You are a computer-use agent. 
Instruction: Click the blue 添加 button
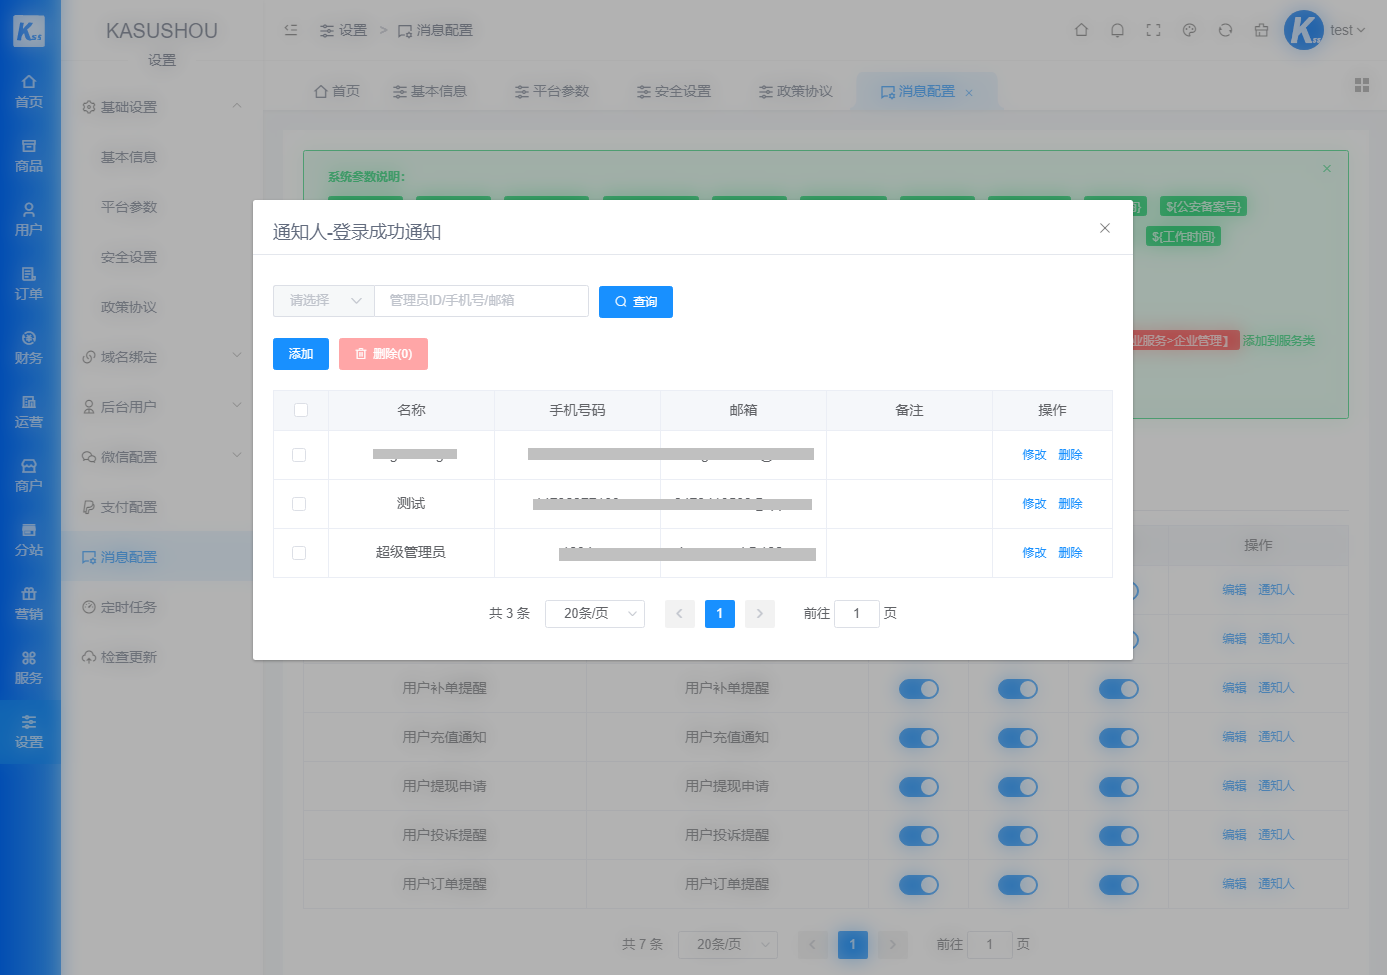(301, 354)
